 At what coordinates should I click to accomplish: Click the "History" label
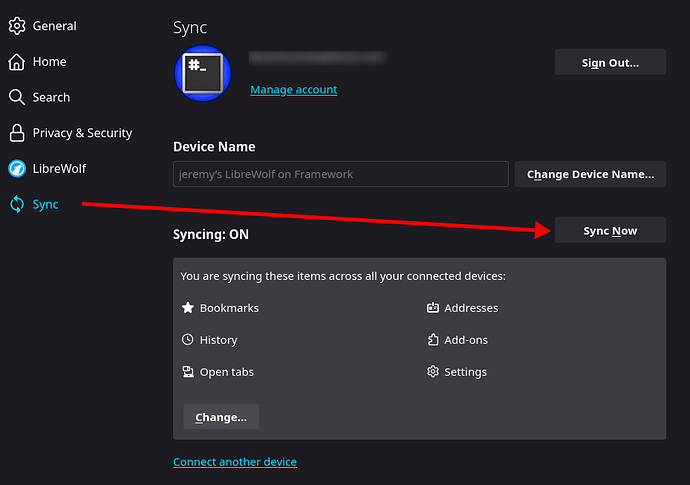pos(218,340)
